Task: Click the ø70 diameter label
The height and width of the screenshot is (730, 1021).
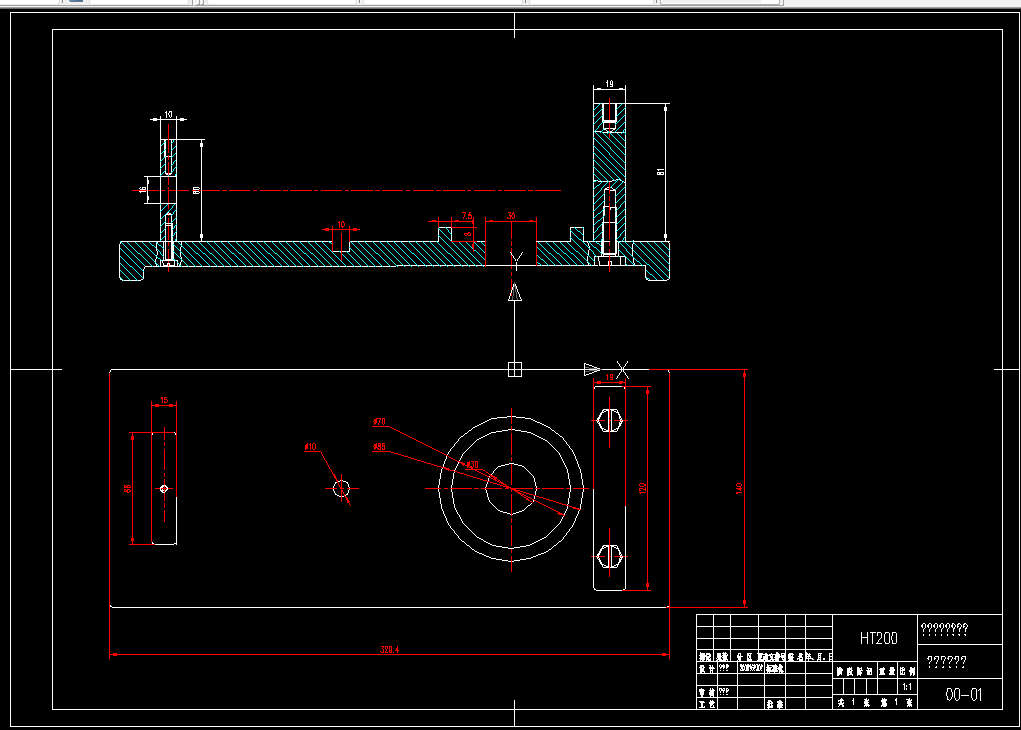Action: [x=379, y=422]
